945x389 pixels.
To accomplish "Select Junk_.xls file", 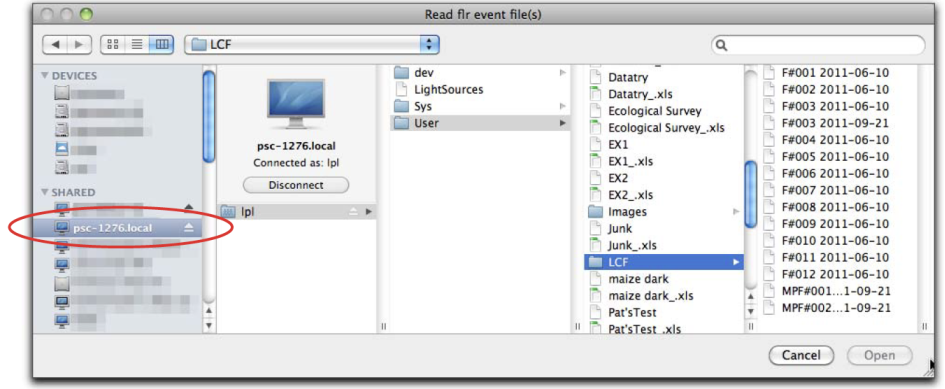I will click(664, 245).
